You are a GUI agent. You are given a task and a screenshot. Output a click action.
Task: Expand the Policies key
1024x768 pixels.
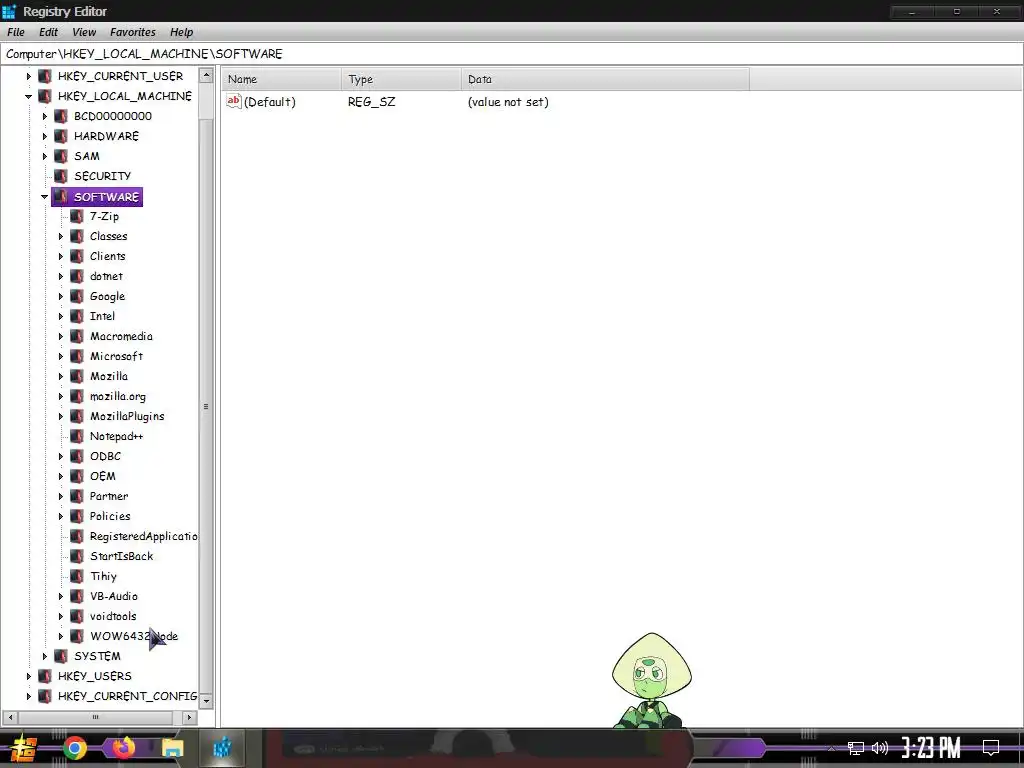pos(61,516)
